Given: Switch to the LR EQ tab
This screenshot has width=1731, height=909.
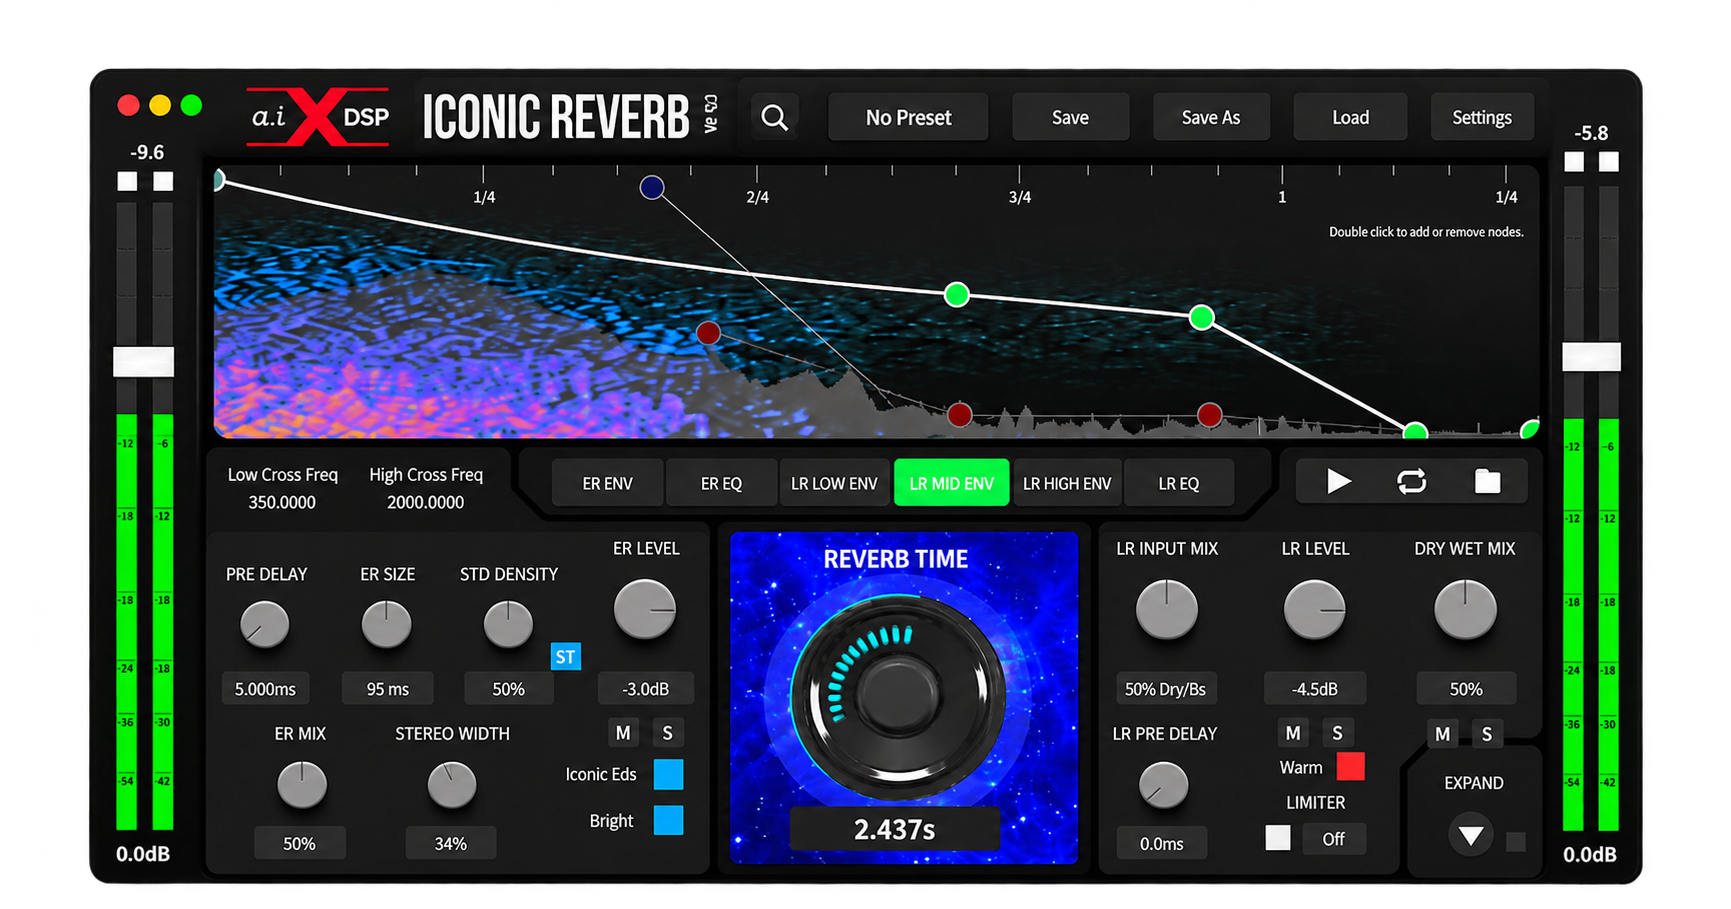Looking at the screenshot, I should pyautogui.click(x=1178, y=483).
